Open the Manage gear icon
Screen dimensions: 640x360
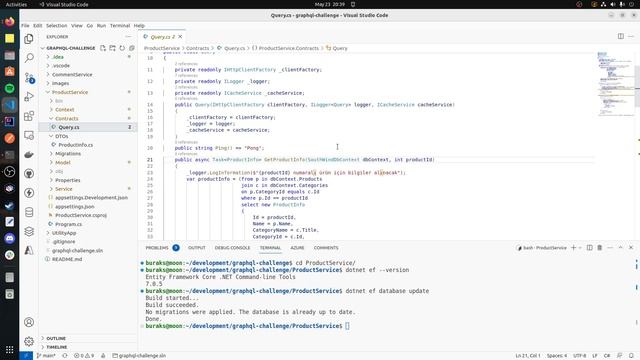tap(29, 341)
